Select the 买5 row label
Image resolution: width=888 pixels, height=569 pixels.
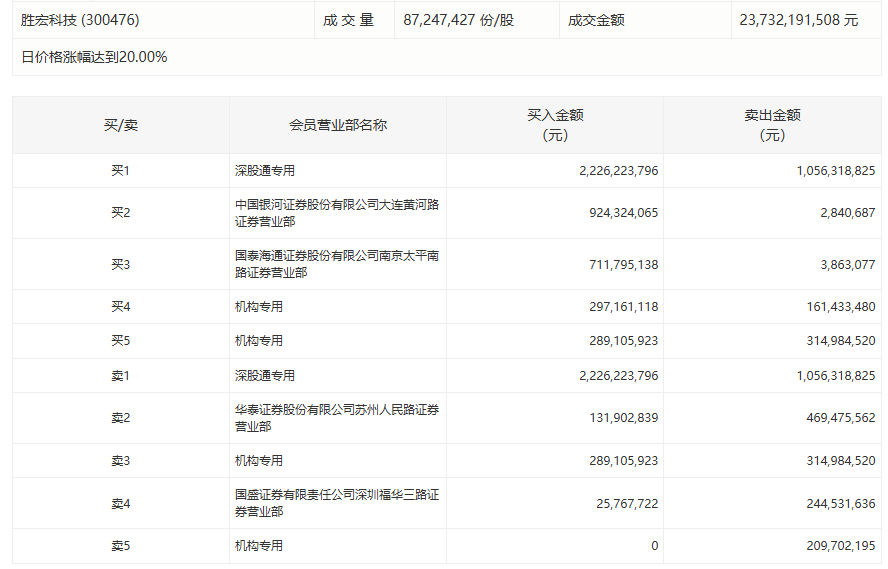[x=121, y=341]
